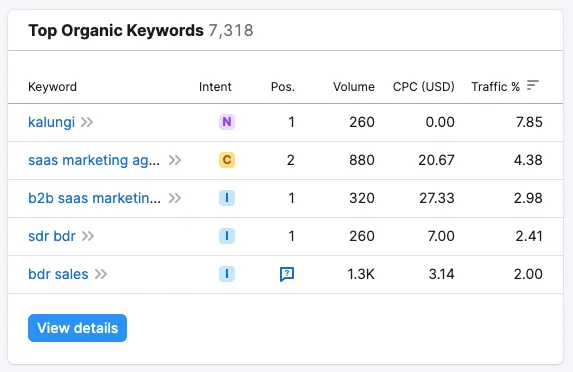Screen dimensions: 573x372
Task: Click the 27.33 CPC value
Action: [437, 198]
